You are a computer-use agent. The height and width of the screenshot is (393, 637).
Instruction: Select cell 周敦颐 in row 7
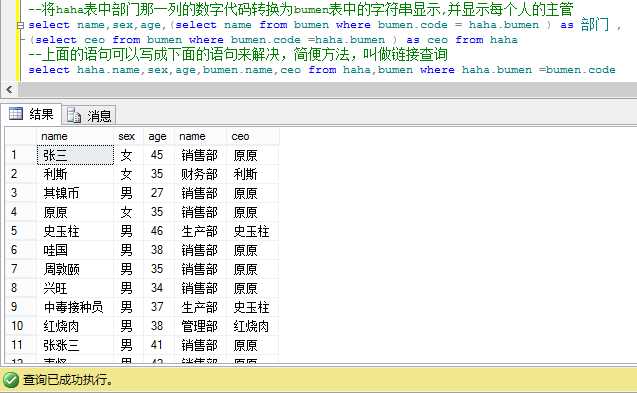75,269
